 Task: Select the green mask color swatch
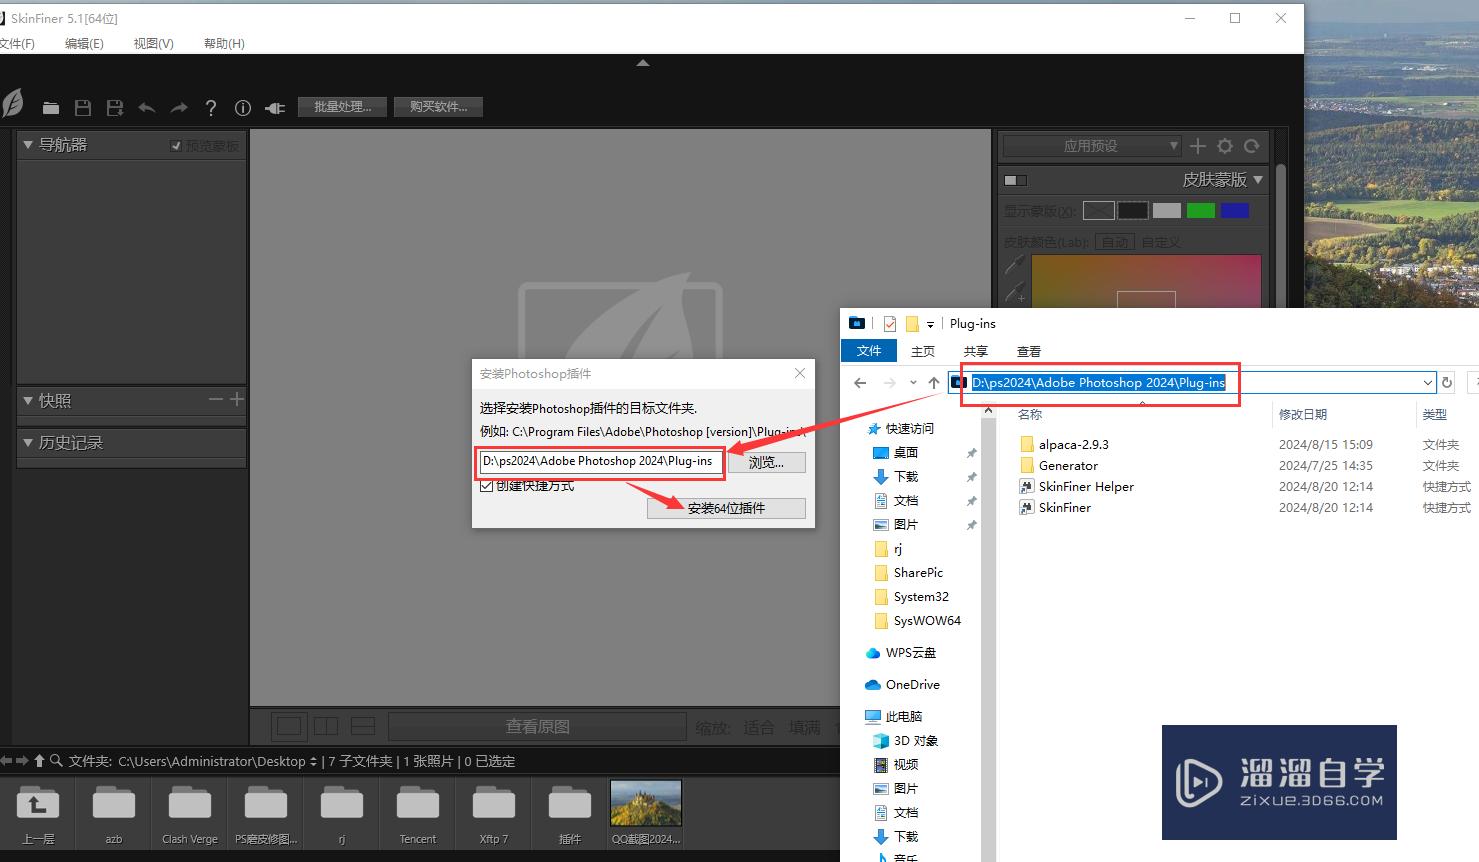tap(1200, 210)
